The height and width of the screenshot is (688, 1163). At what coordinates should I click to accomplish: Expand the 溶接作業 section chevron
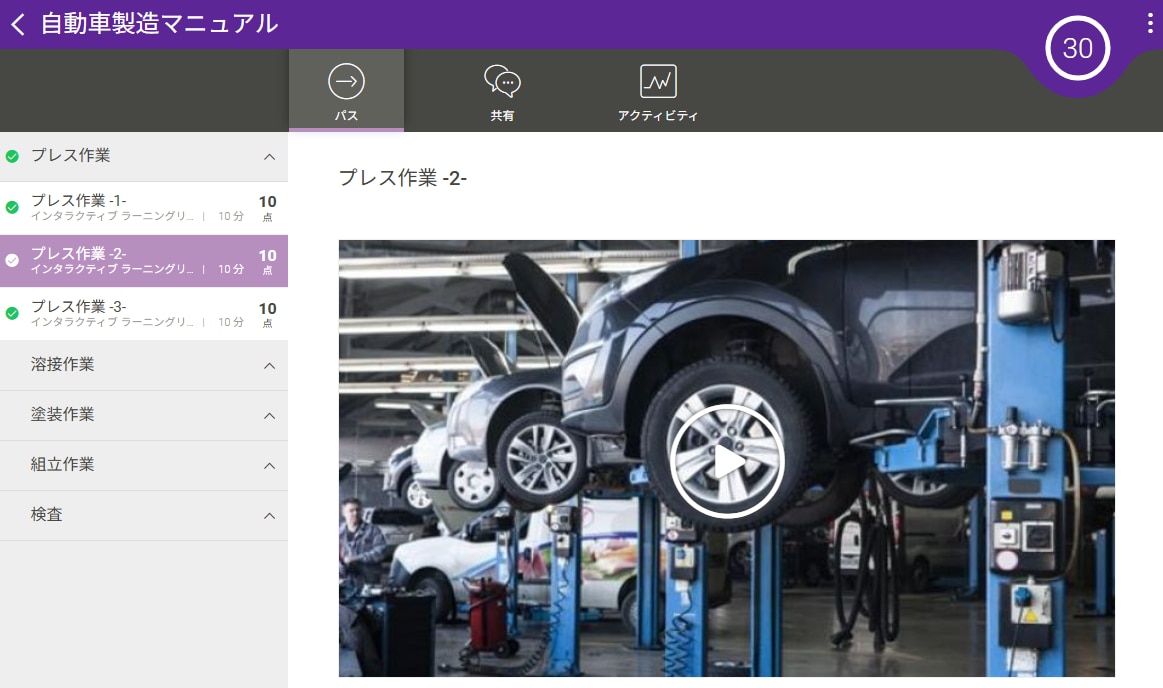(269, 366)
